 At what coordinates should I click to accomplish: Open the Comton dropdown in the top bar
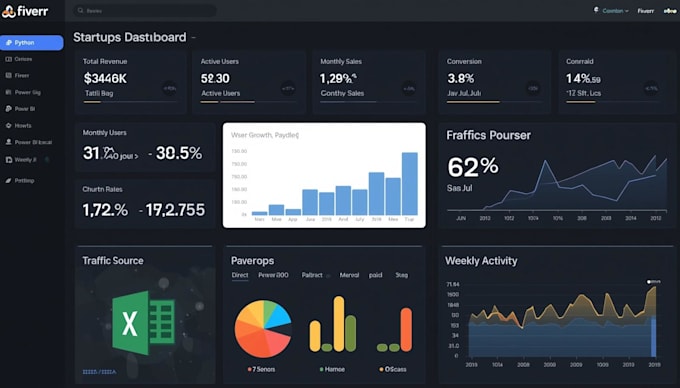[615, 11]
